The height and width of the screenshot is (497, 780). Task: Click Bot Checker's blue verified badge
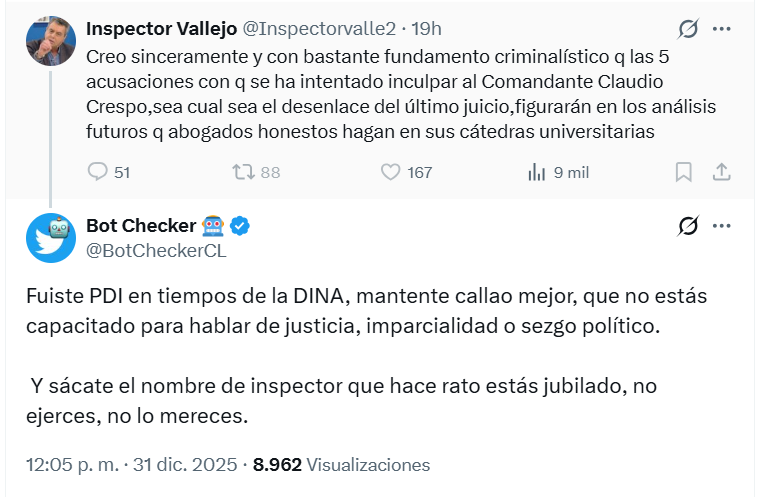[x=240, y=226]
